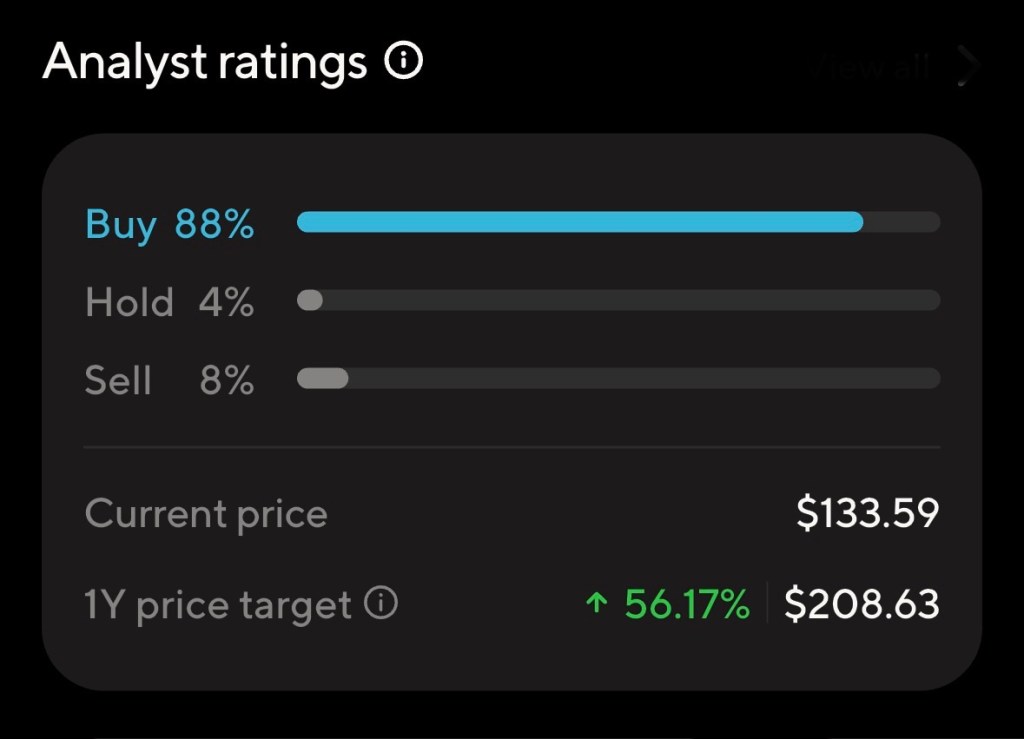Click the Hold rating progress bar
The image size is (1024, 739).
tap(618, 300)
